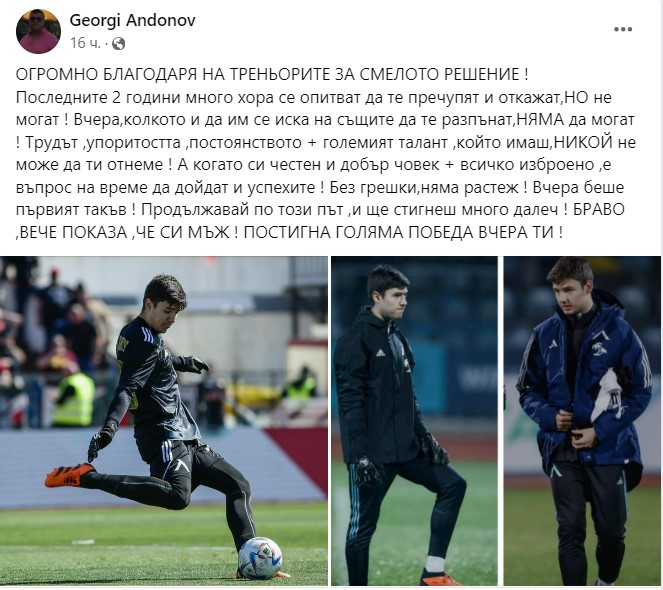Open the right photo with blue jacket
663x590 pixels.
coord(582,421)
